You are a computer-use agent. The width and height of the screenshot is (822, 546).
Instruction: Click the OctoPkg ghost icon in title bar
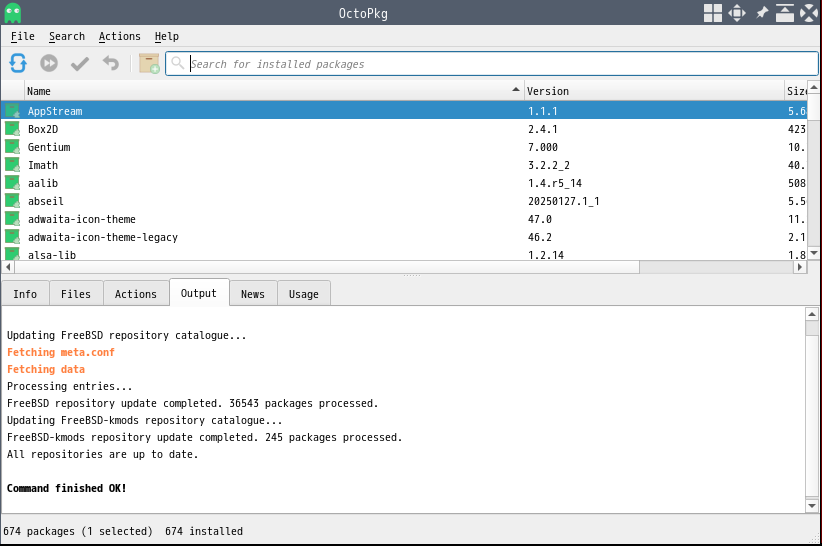(x=13, y=13)
